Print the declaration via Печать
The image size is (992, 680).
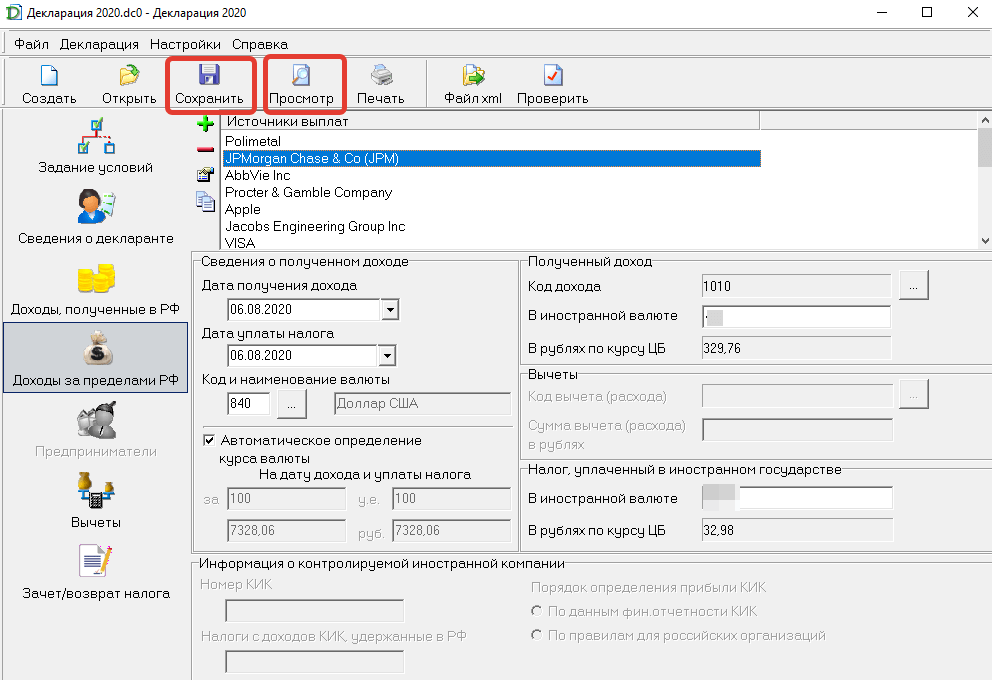(381, 84)
